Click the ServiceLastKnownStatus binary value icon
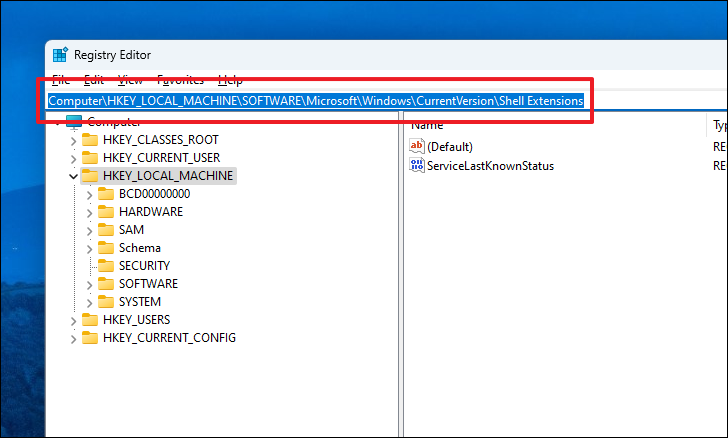Viewport: 728px width, 438px height. pyautogui.click(x=416, y=165)
